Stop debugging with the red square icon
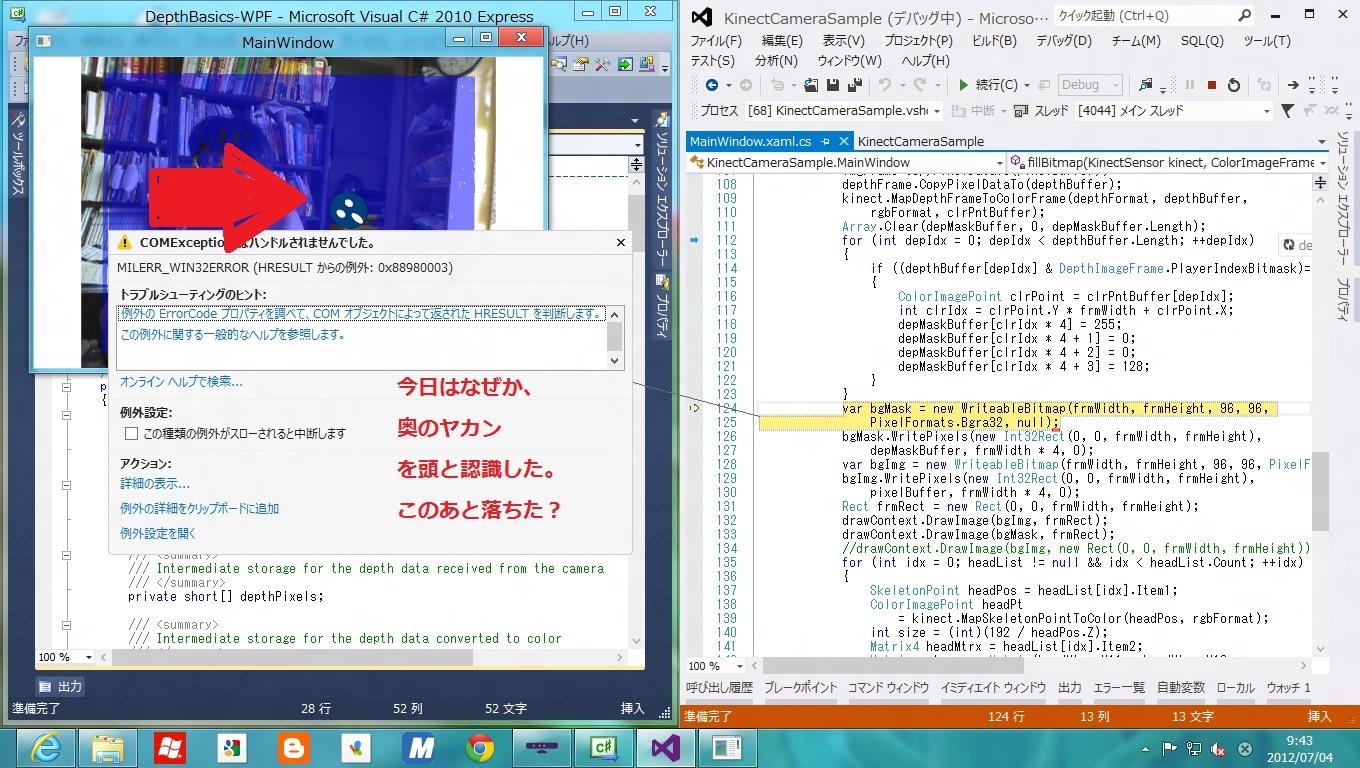 1212,85
